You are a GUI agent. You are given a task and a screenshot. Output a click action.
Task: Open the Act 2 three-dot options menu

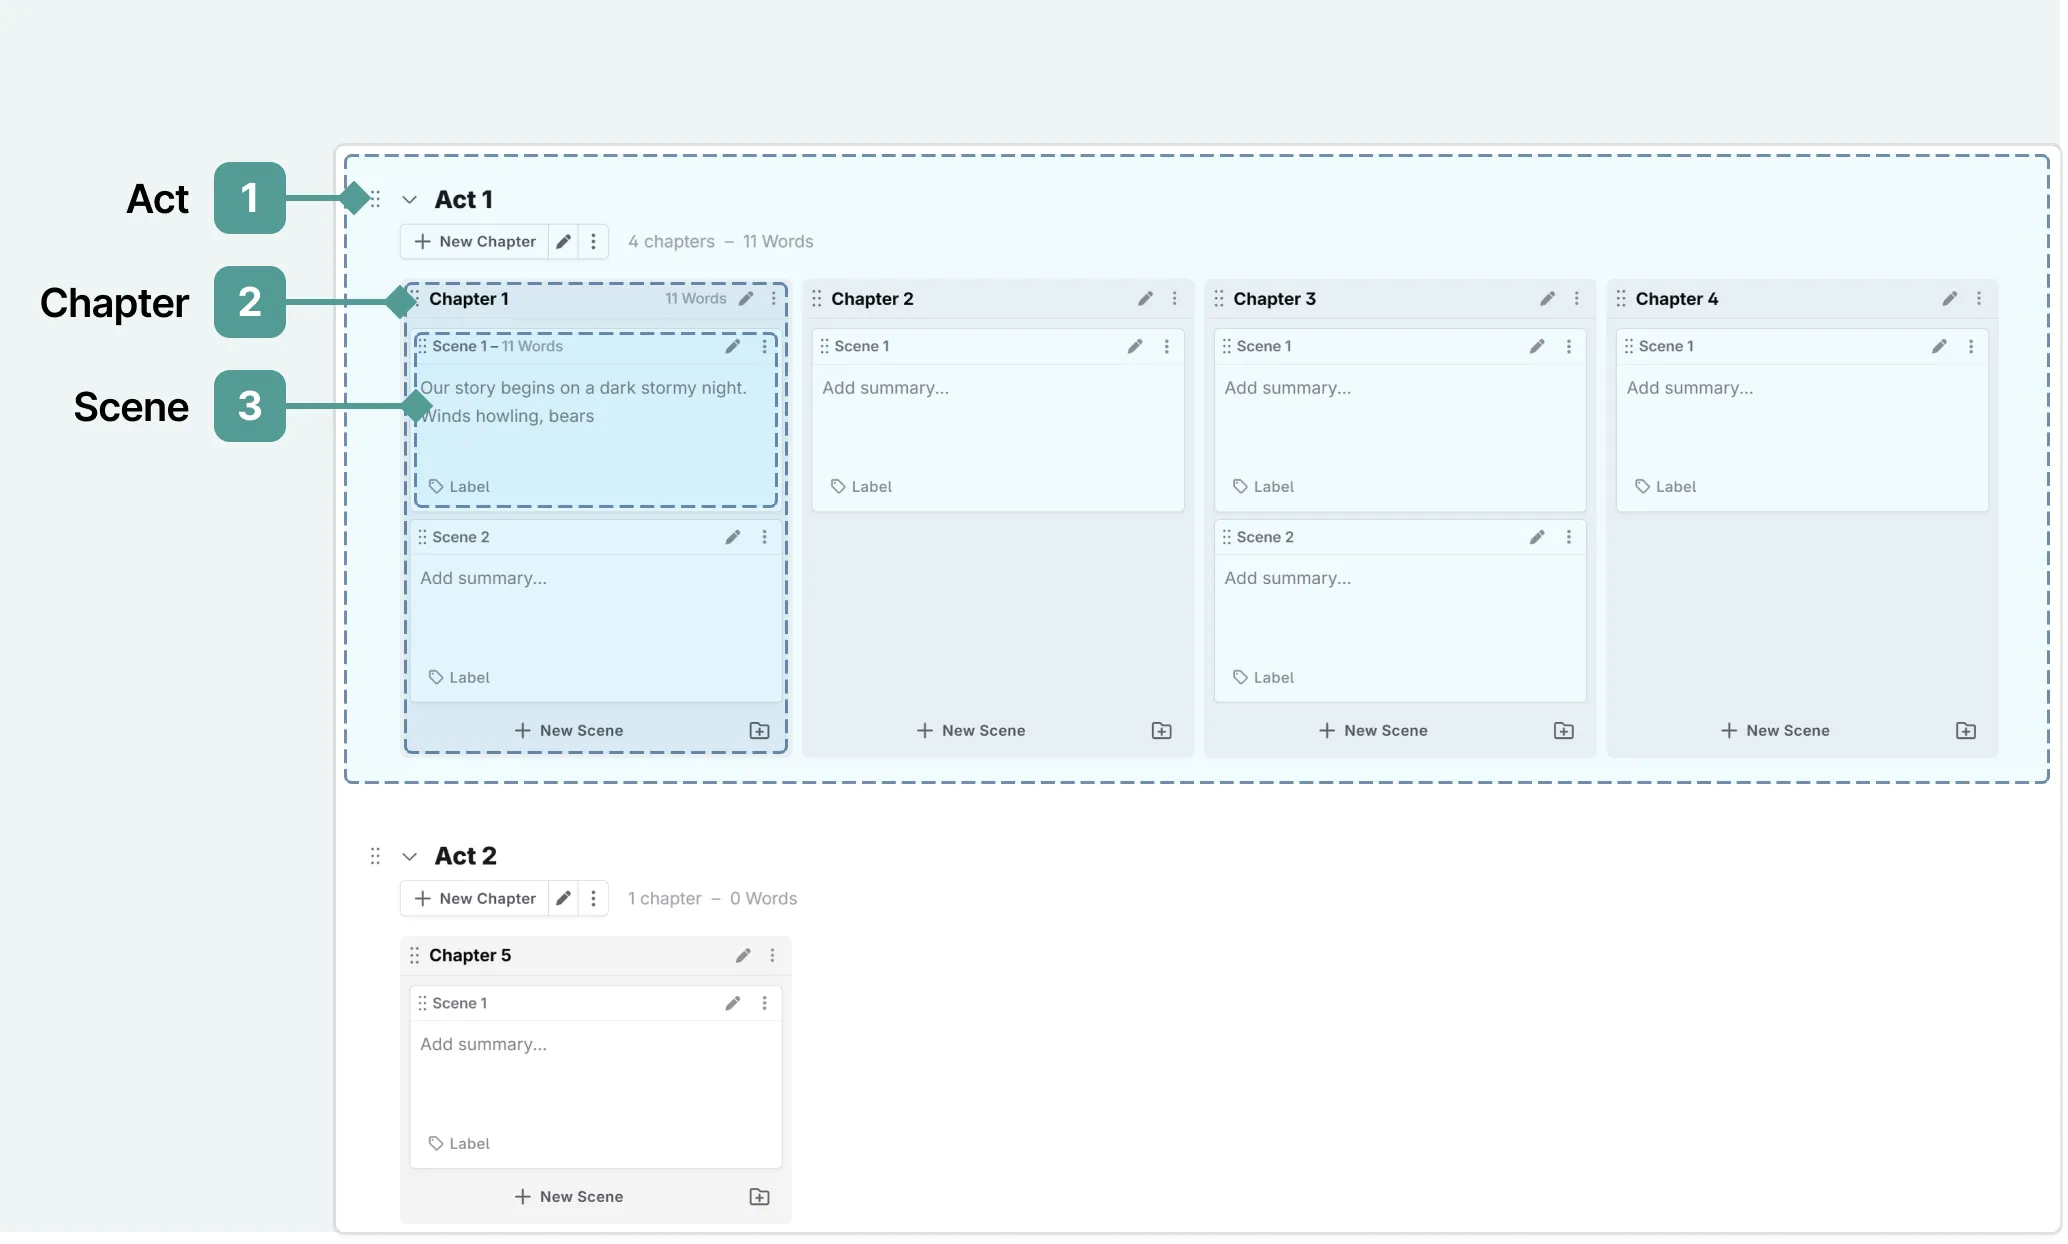(x=593, y=899)
